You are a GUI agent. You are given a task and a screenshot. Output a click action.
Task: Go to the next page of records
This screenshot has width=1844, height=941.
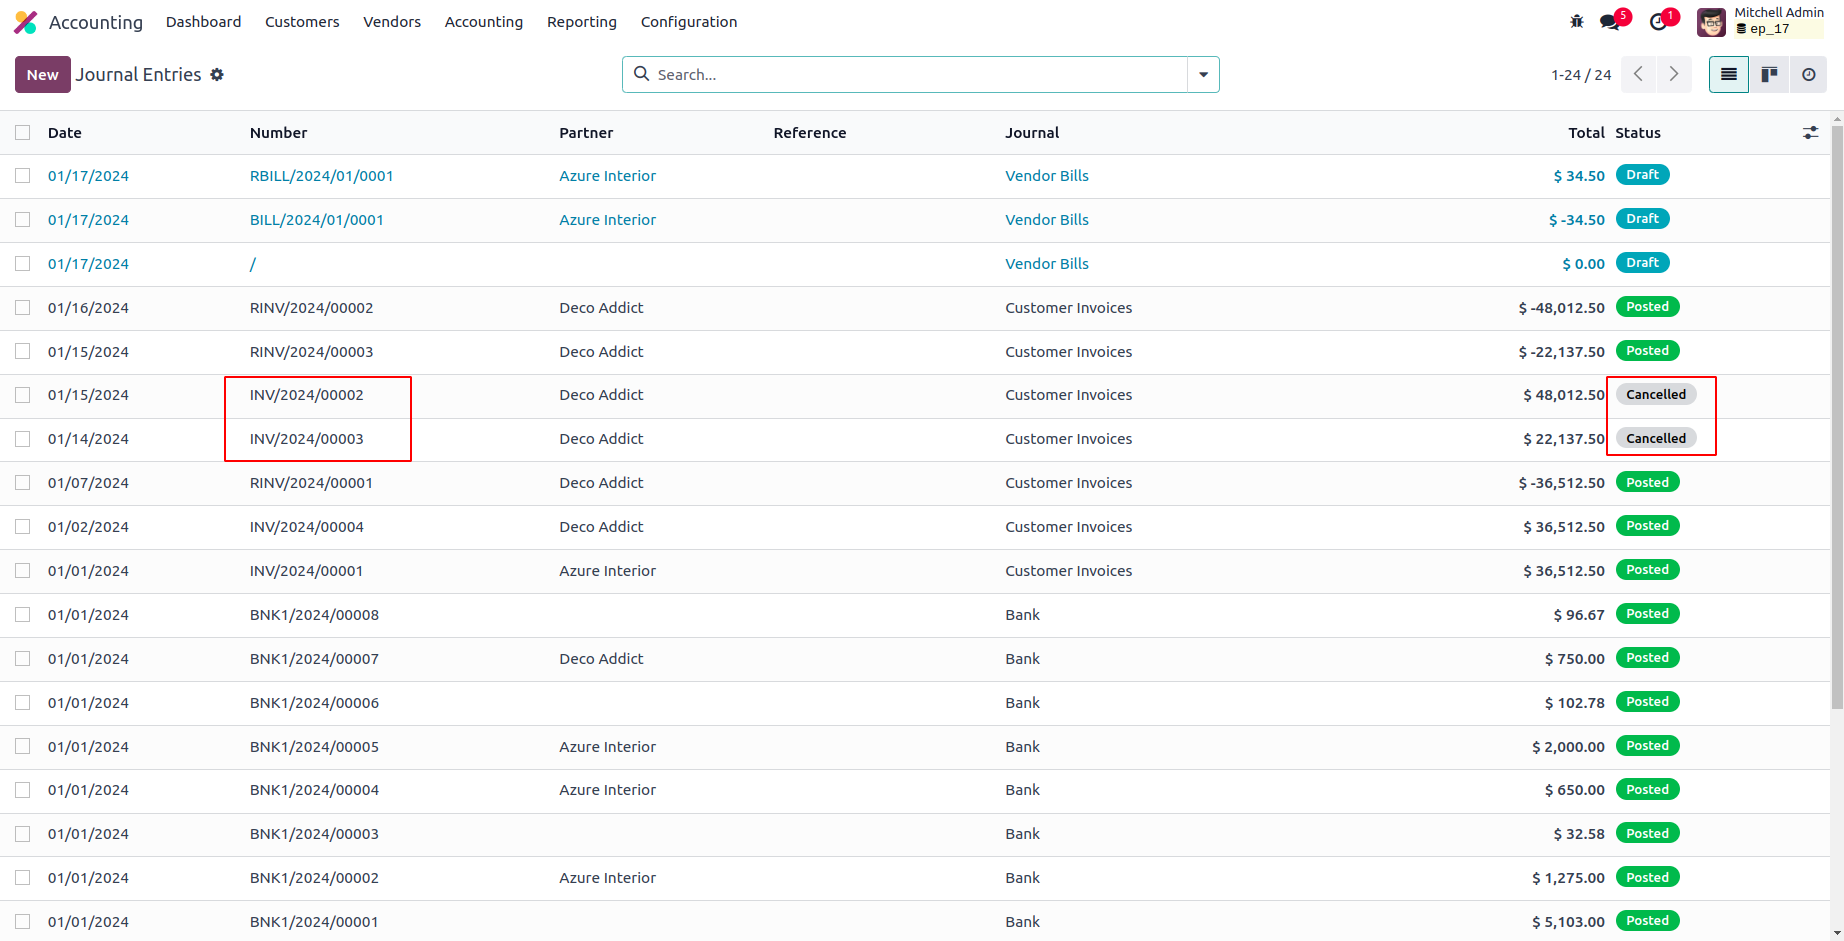pos(1673,75)
